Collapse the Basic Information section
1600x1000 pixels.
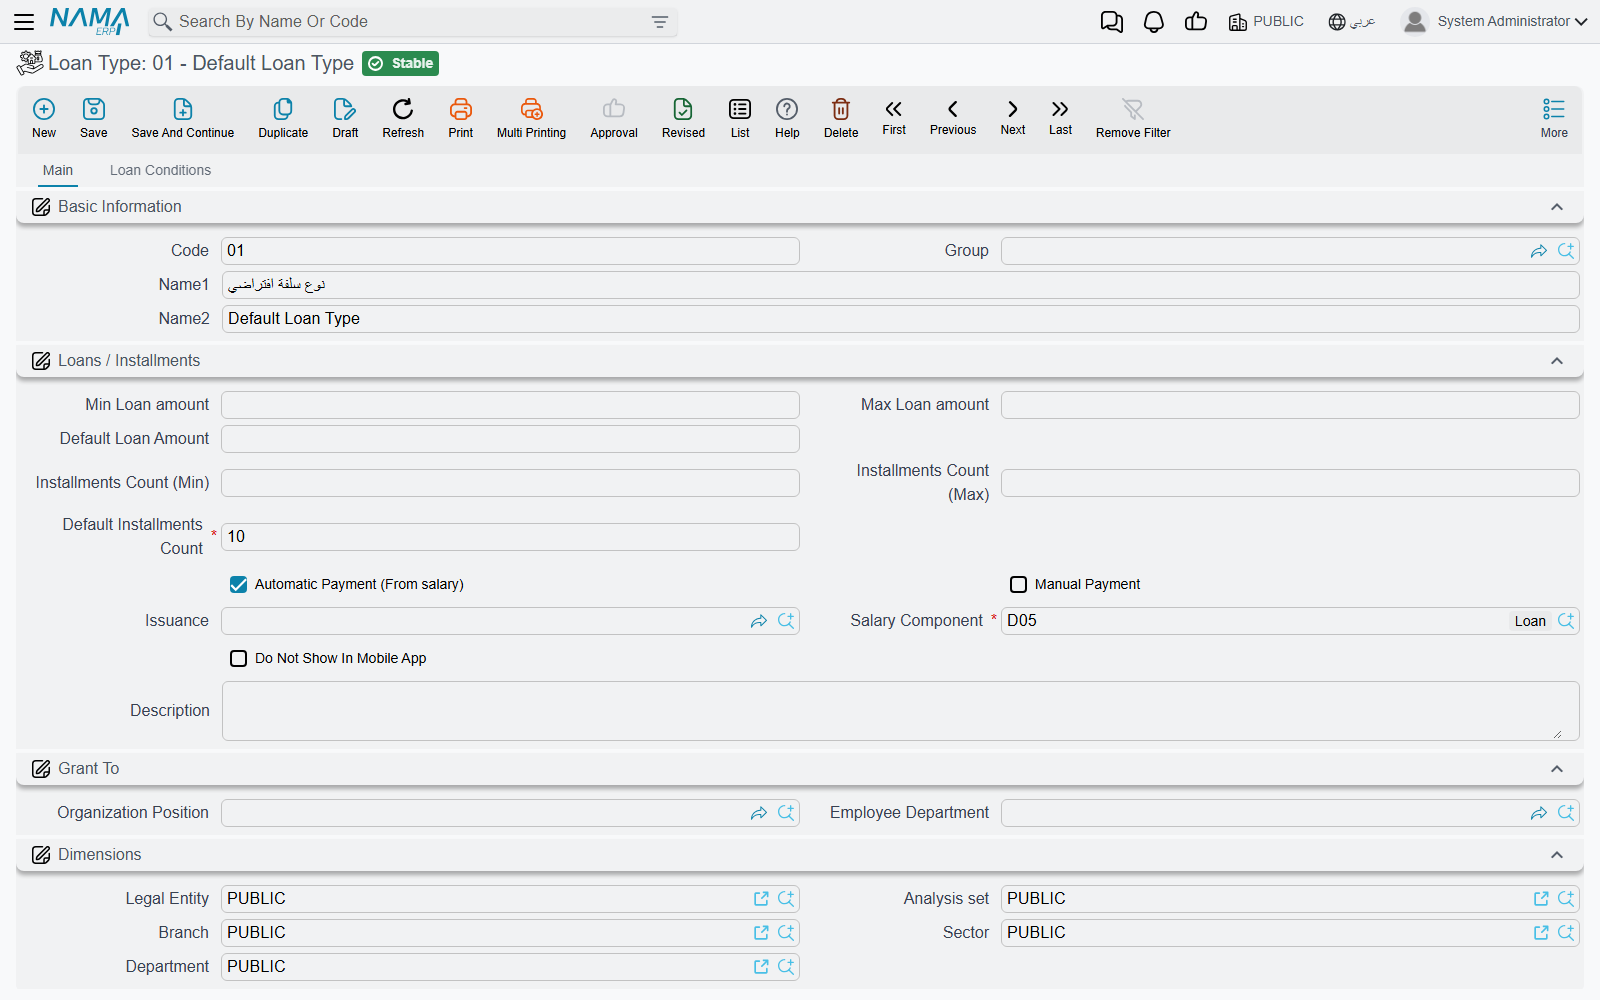[1557, 207]
